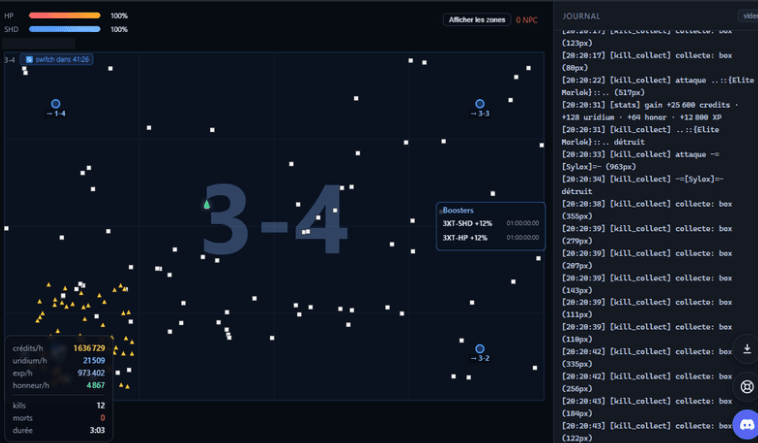Click the morts count 0
The image size is (758, 443).
click(x=102, y=418)
